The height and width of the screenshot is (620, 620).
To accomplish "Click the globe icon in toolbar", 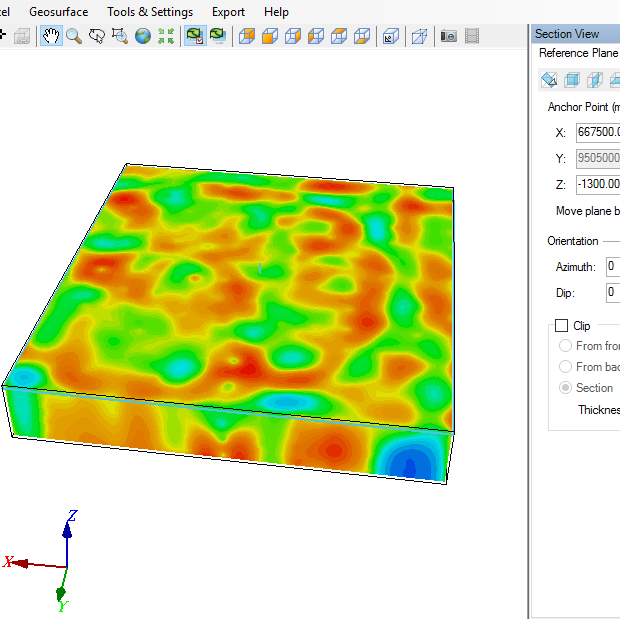I will tap(143, 36).
